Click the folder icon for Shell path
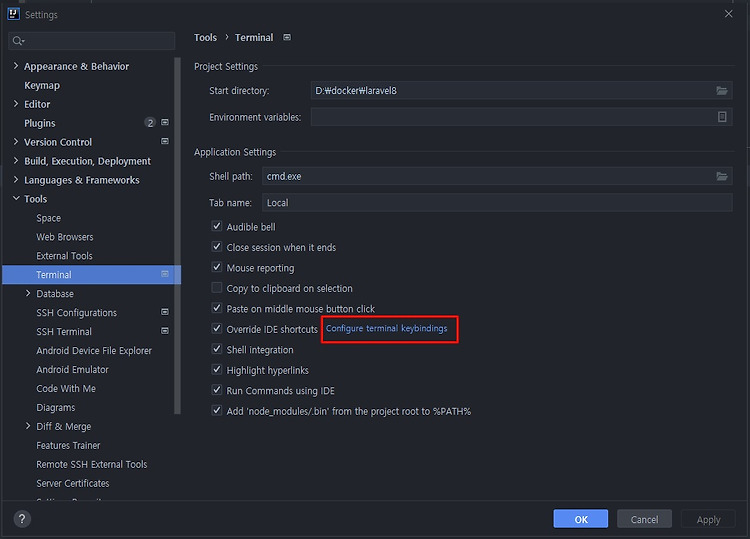Image resolution: width=750 pixels, height=539 pixels. (722, 176)
